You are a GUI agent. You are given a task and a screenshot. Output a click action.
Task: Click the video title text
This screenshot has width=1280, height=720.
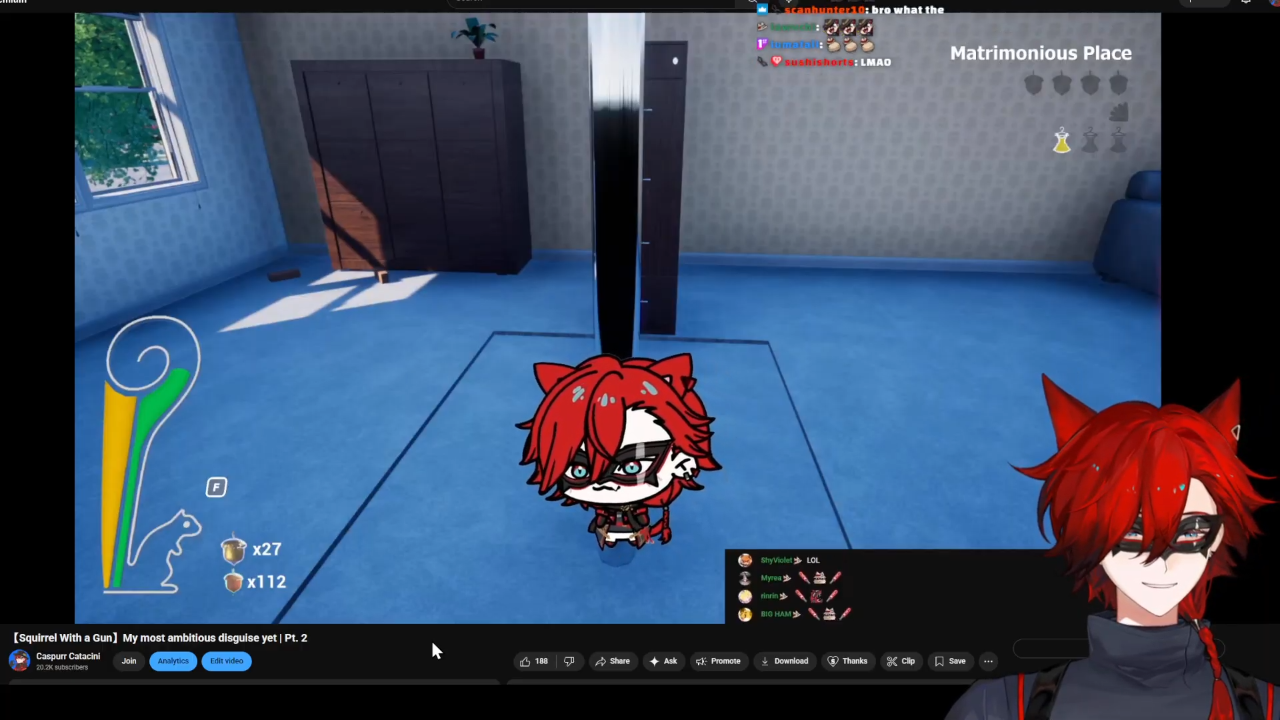pos(160,637)
